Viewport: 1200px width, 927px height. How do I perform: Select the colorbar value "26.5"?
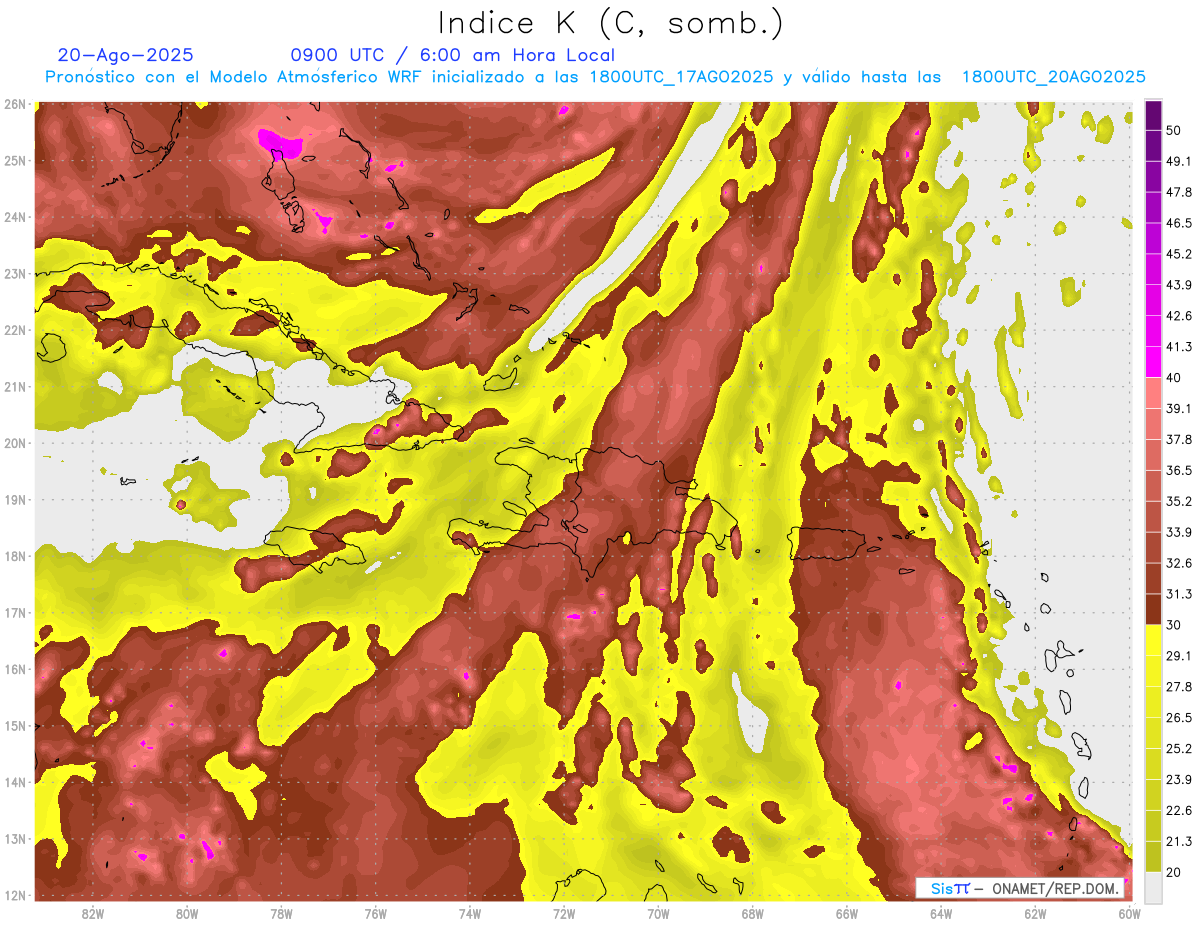click(1178, 718)
